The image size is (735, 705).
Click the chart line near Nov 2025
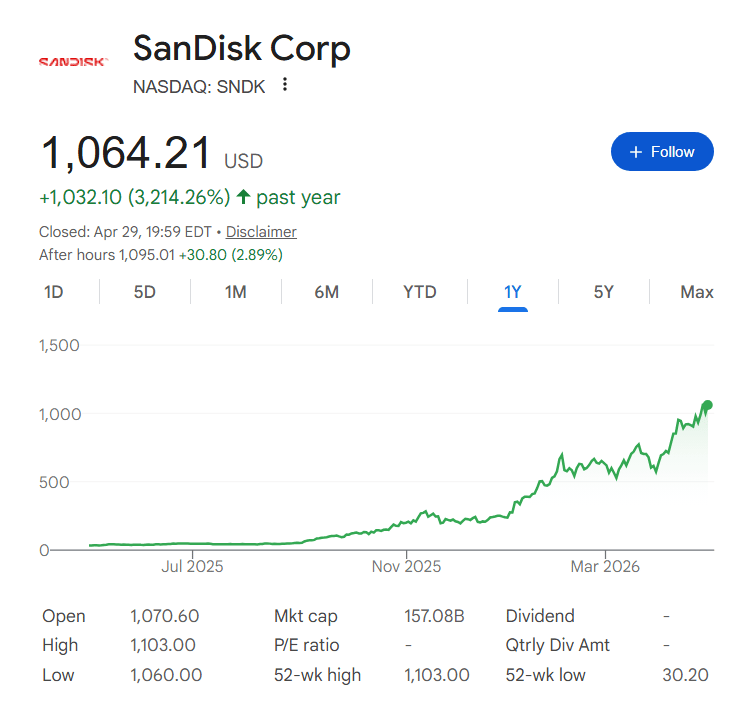click(x=406, y=522)
